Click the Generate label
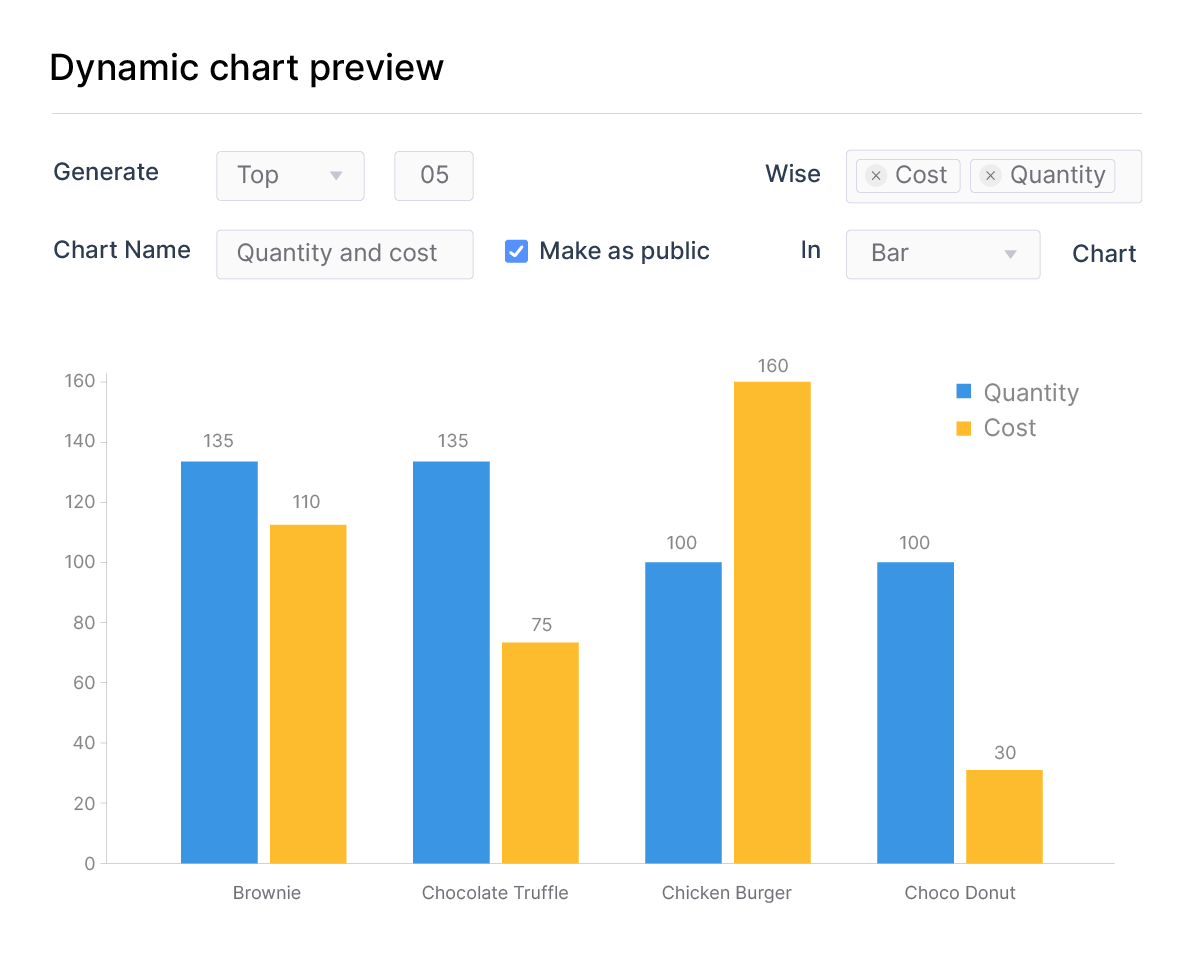 [x=106, y=172]
